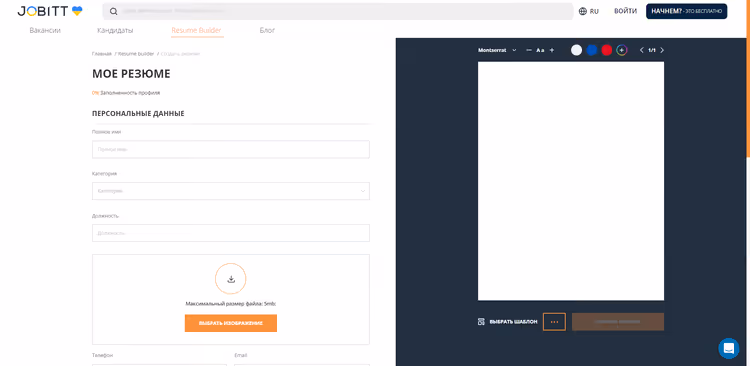Click the disabled orange save button
Screen dimensions: 750x366
click(x=618, y=322)
